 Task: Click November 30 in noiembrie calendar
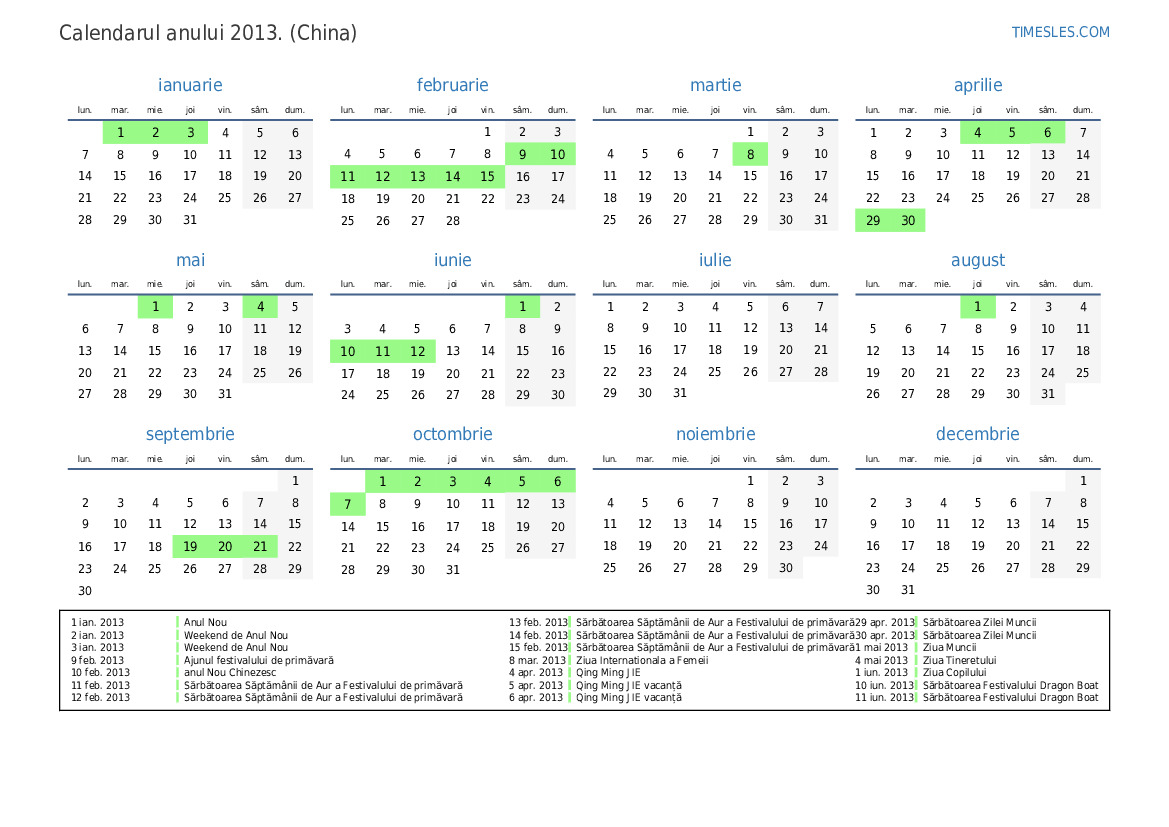click(x=786, y=568)
